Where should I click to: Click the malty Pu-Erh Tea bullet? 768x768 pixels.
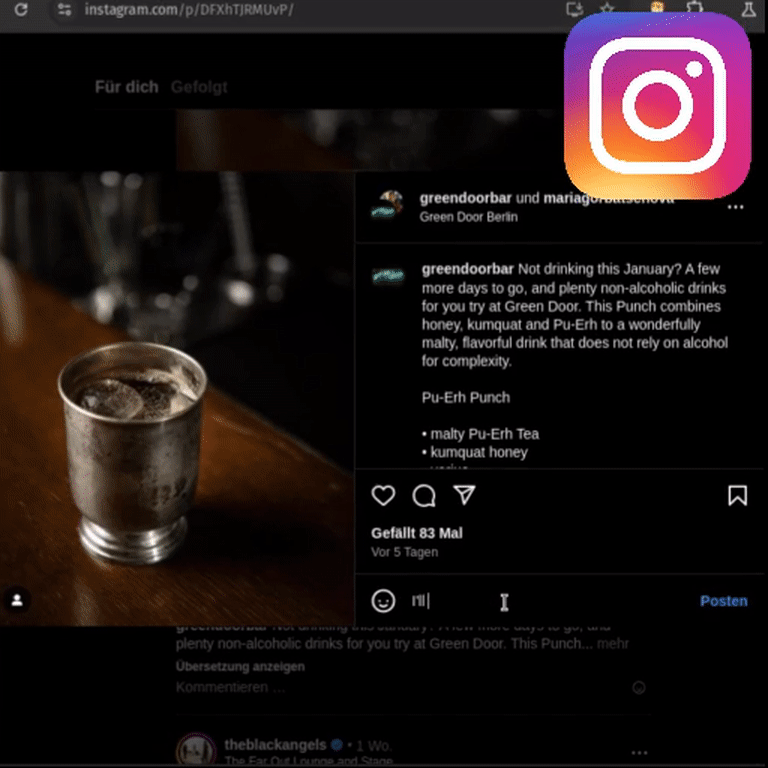[480, 434]
